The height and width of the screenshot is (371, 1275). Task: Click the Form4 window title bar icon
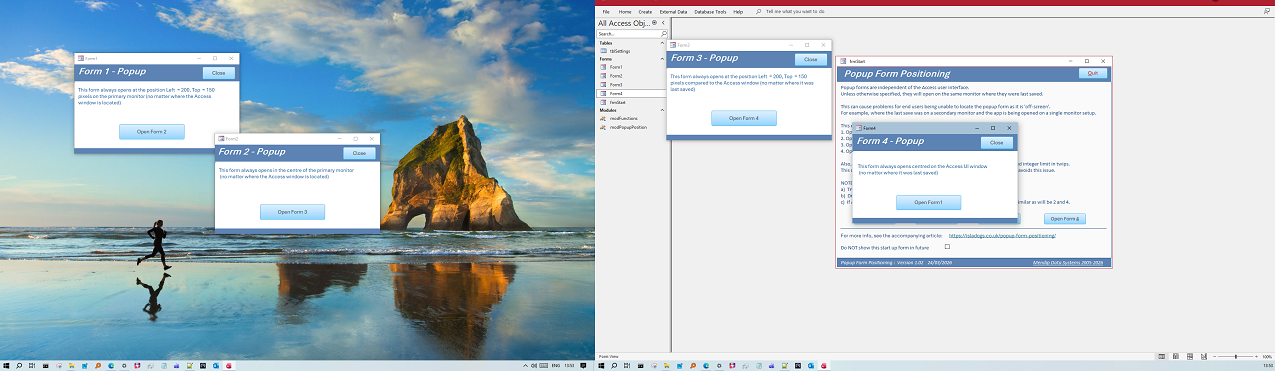[858, 128]
